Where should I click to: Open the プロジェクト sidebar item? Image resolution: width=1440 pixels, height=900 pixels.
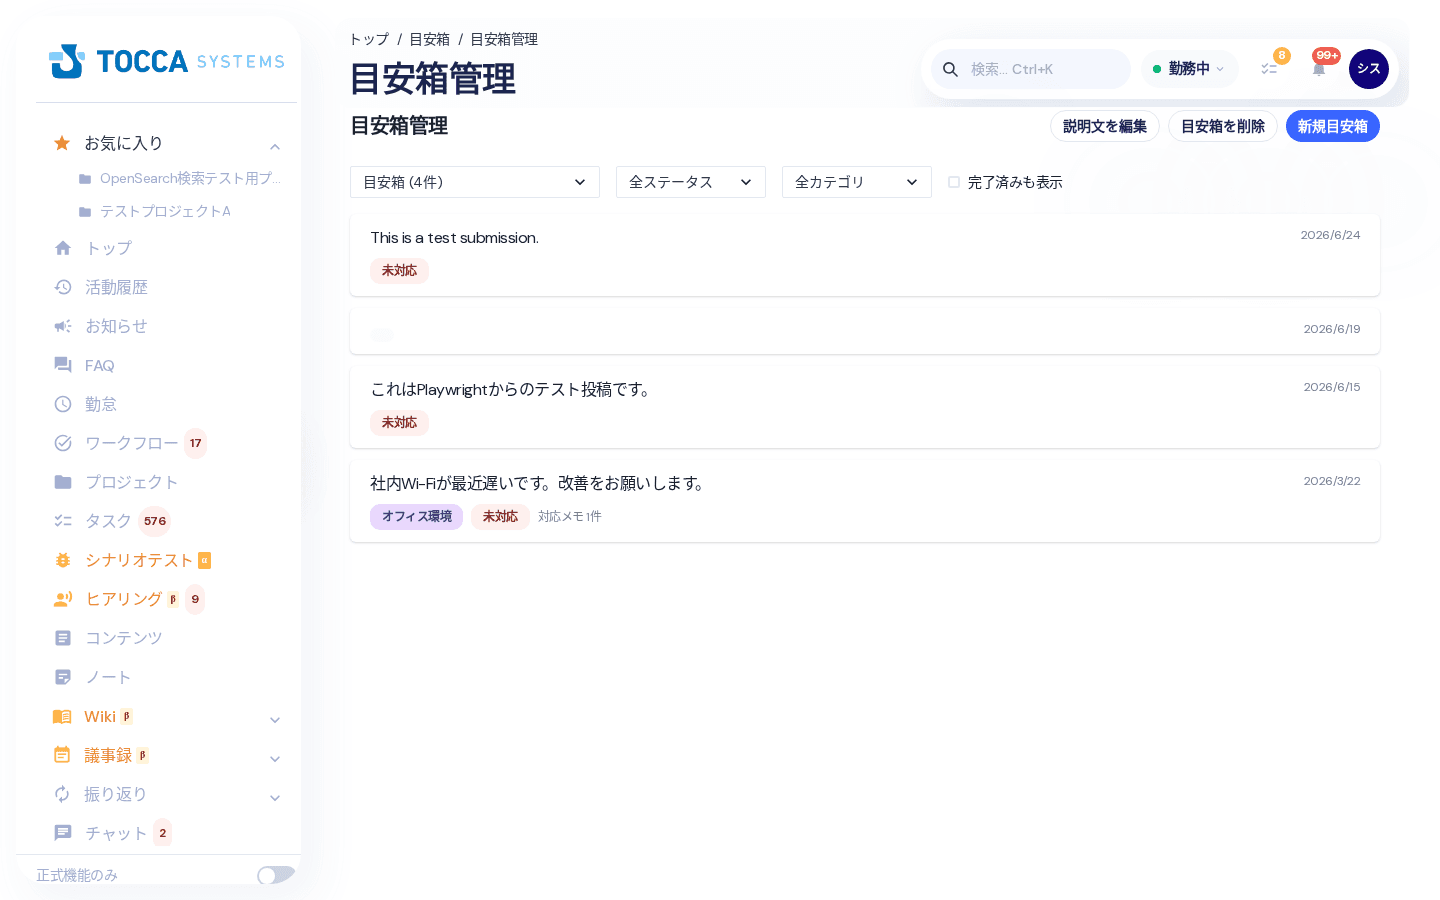(x=131, y=482)
